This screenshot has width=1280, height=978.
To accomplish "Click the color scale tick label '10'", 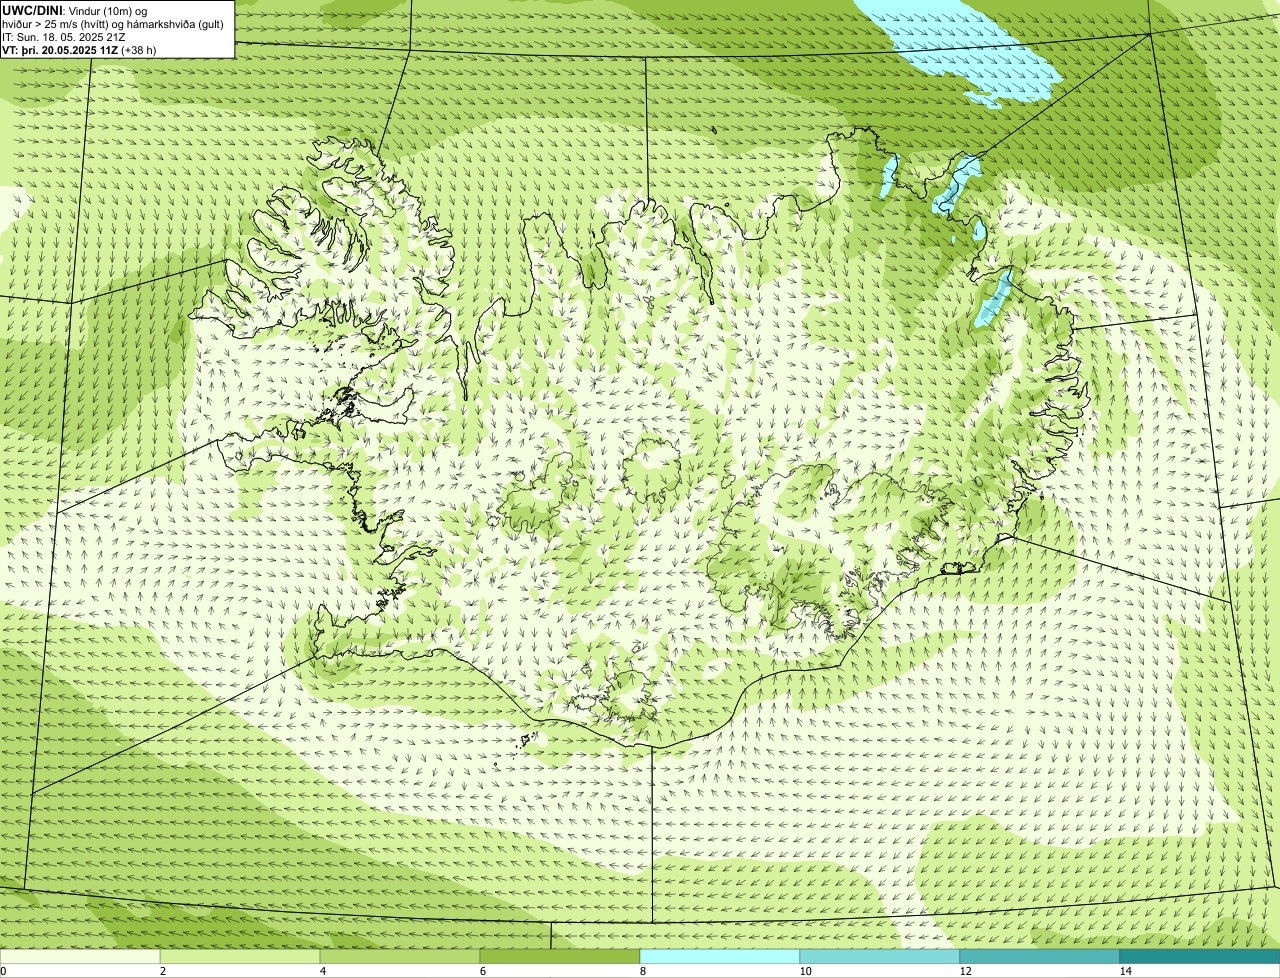I will tap(805, 971).
